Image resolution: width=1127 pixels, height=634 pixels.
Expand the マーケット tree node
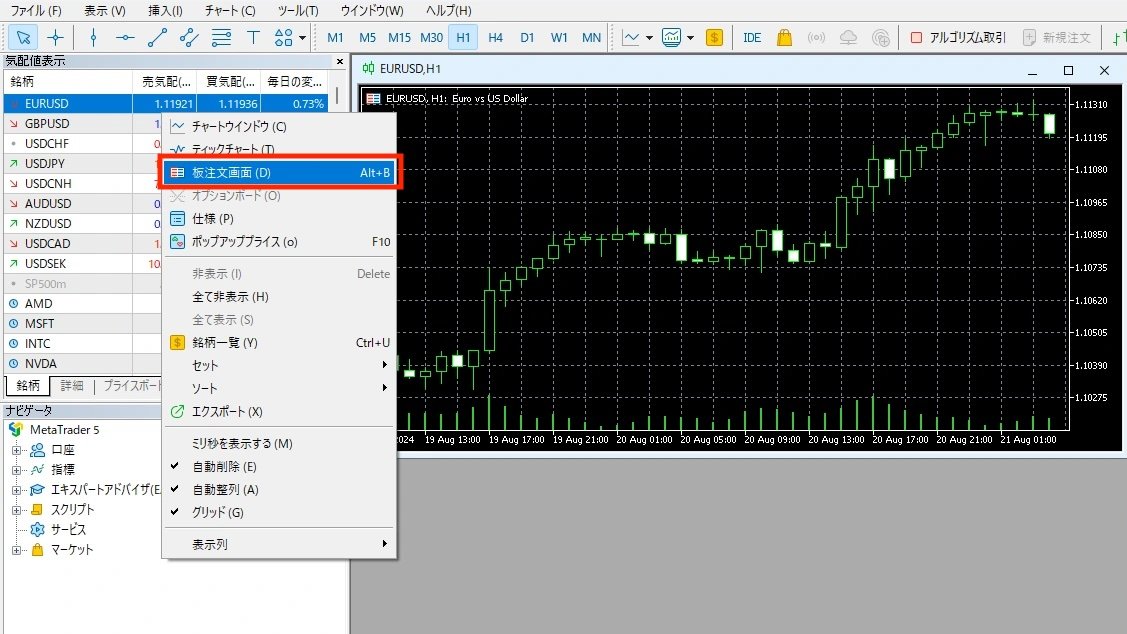16,550
